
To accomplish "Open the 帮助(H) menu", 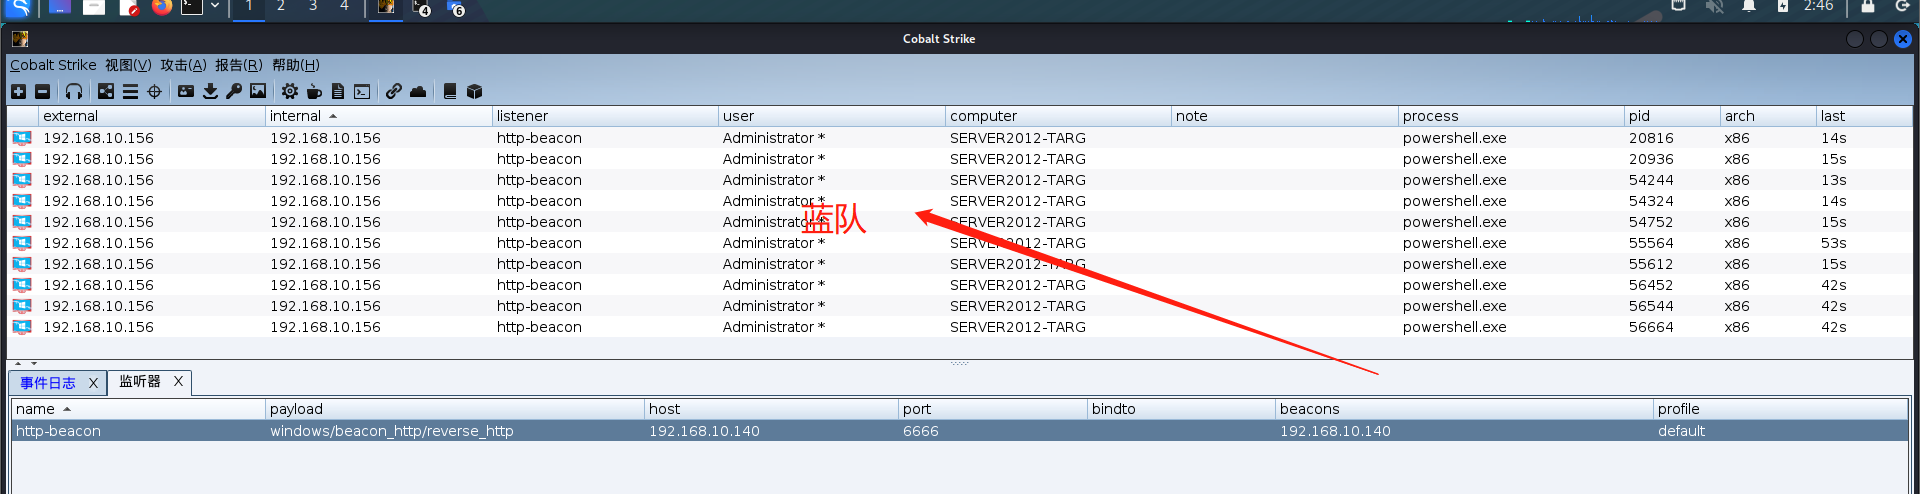I will pos(295,65).
